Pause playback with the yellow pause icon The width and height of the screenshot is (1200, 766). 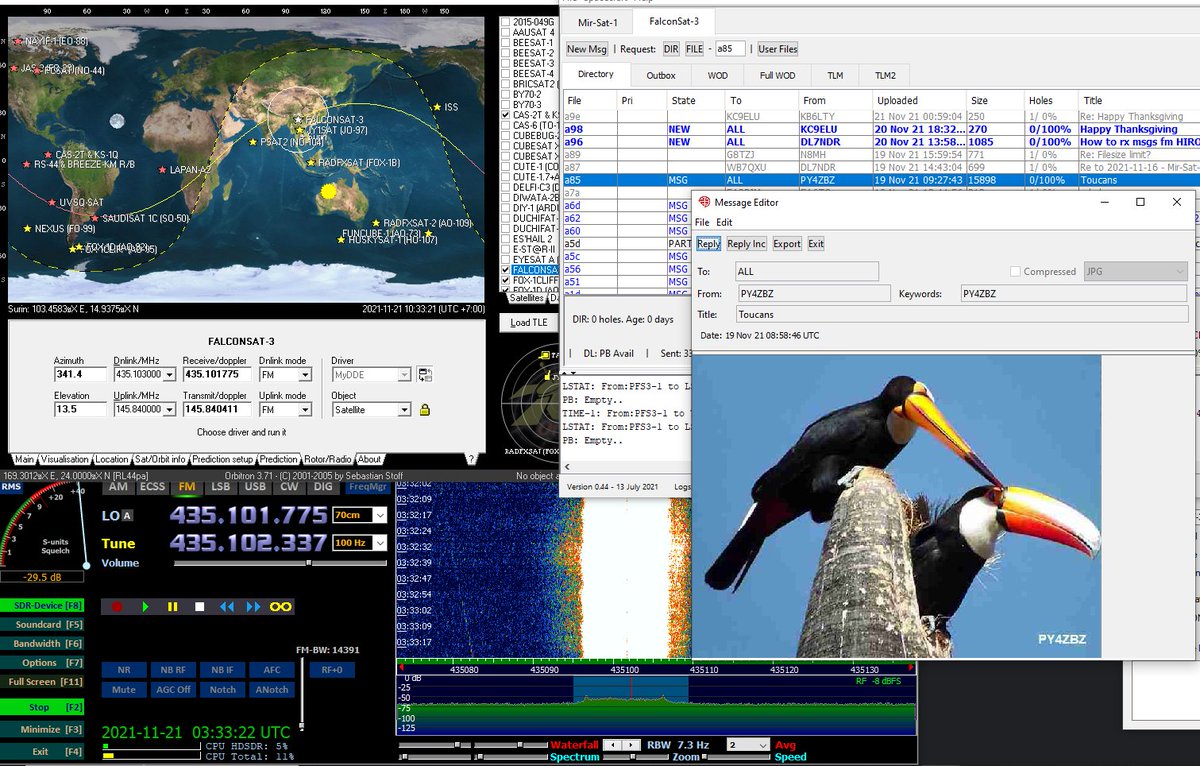click(172, 607)
